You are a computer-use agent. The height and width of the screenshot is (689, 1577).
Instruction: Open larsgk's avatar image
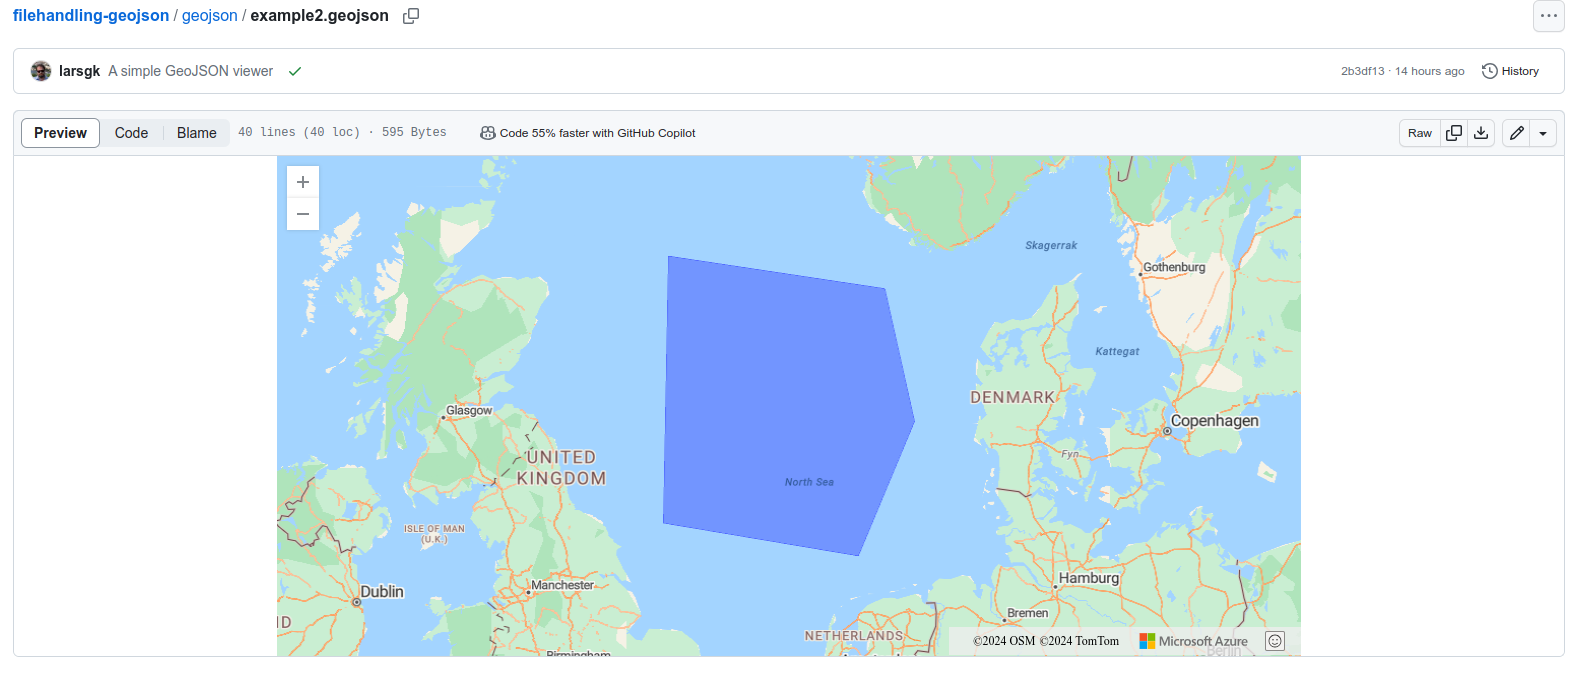[41, 71]
